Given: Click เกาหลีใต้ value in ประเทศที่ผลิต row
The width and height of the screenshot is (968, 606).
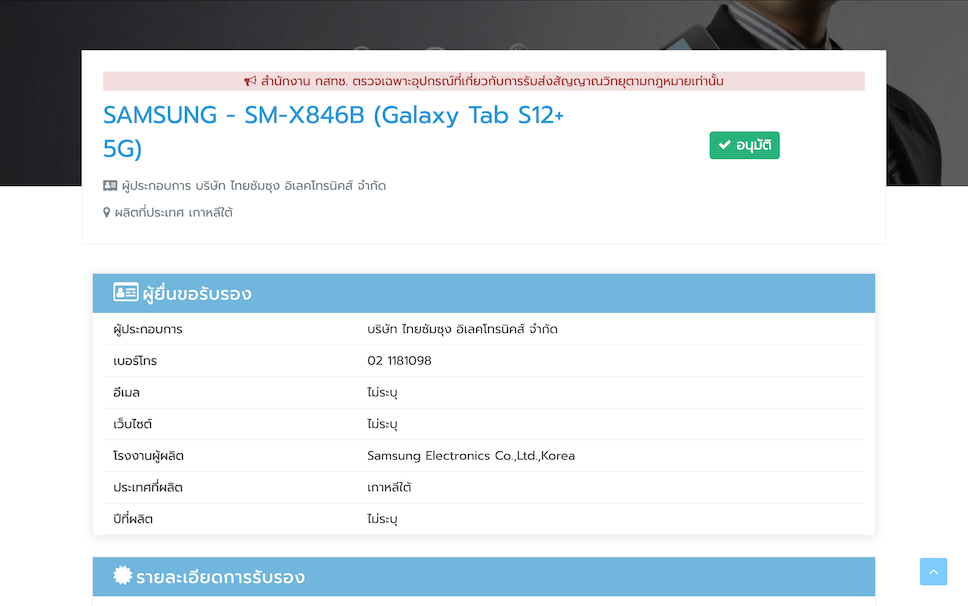Looking at the screenshot, I should click(389, 488).
